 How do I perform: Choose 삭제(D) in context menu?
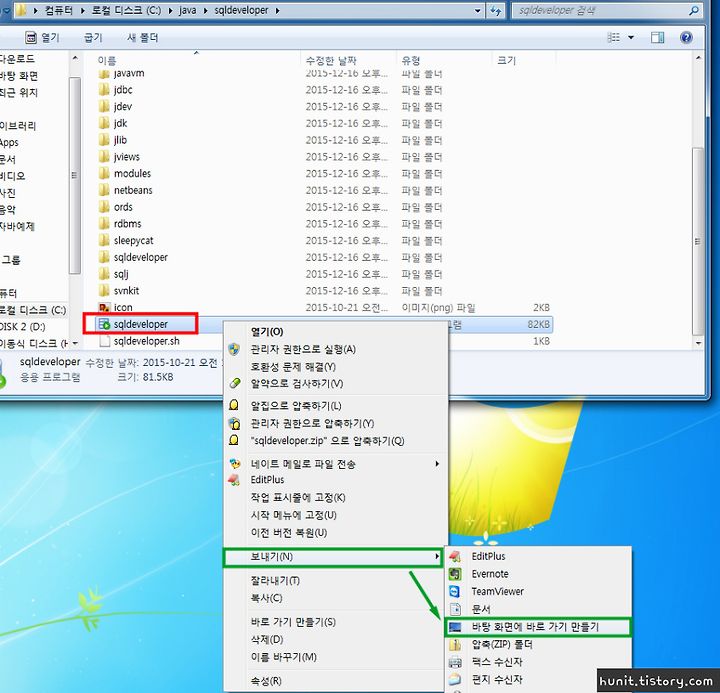click(x=267, y=639)
